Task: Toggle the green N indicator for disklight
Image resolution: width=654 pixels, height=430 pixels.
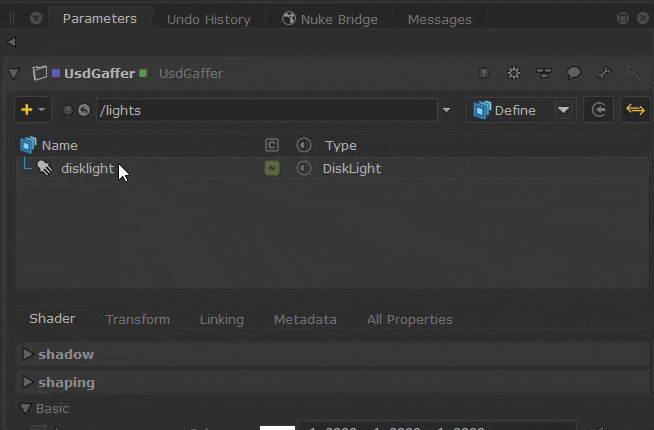Action: point(272,169)
